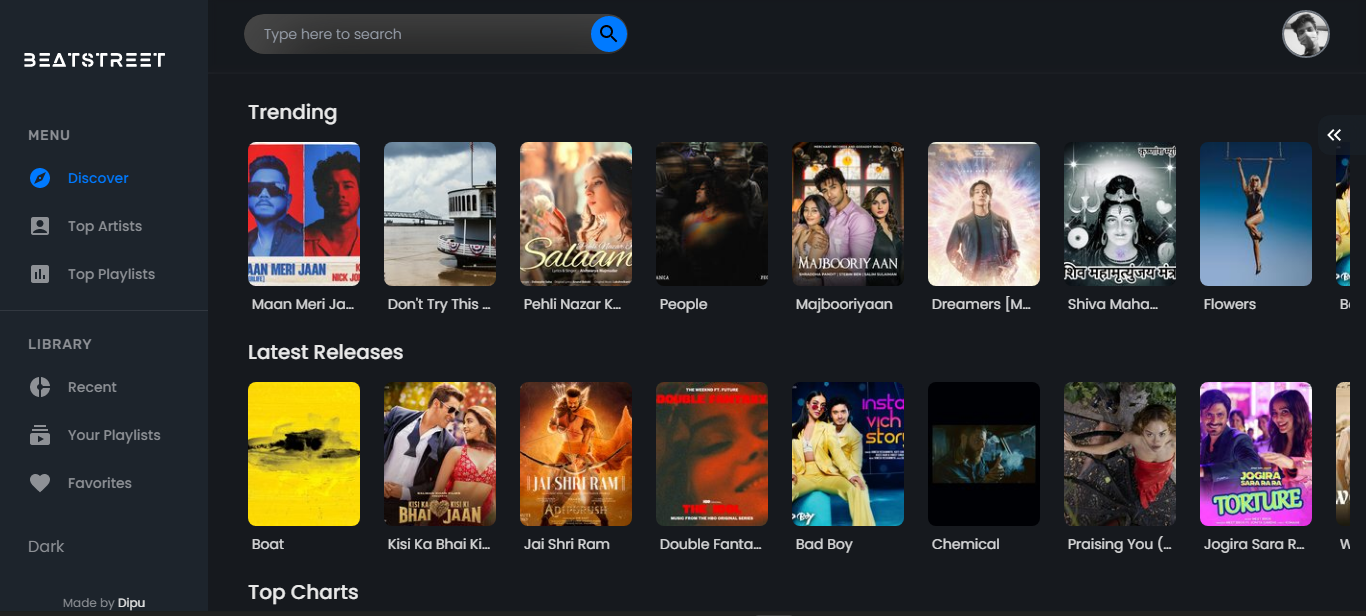Click the Dipu author link
Screen dimensions: 1366x616
[x=131, y=603]
